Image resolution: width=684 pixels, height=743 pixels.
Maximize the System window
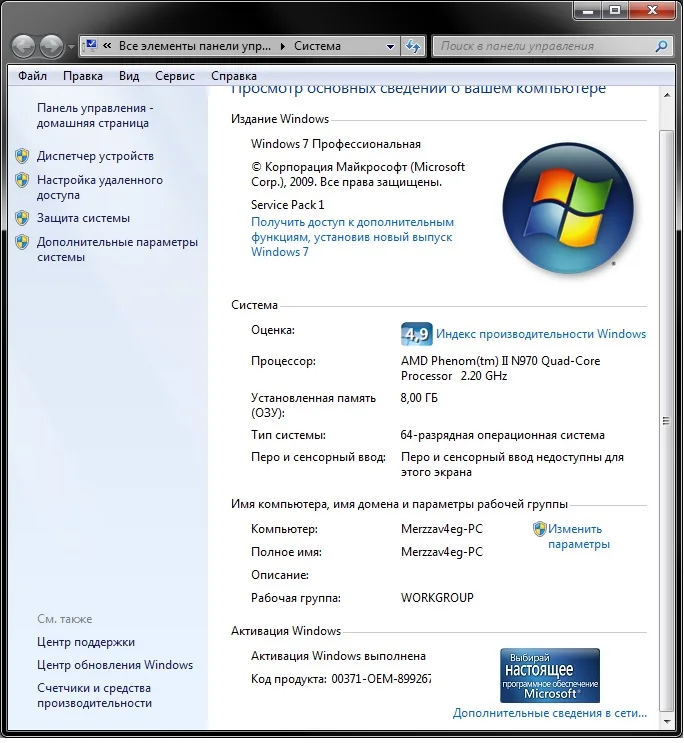click(x=615, y=10)
